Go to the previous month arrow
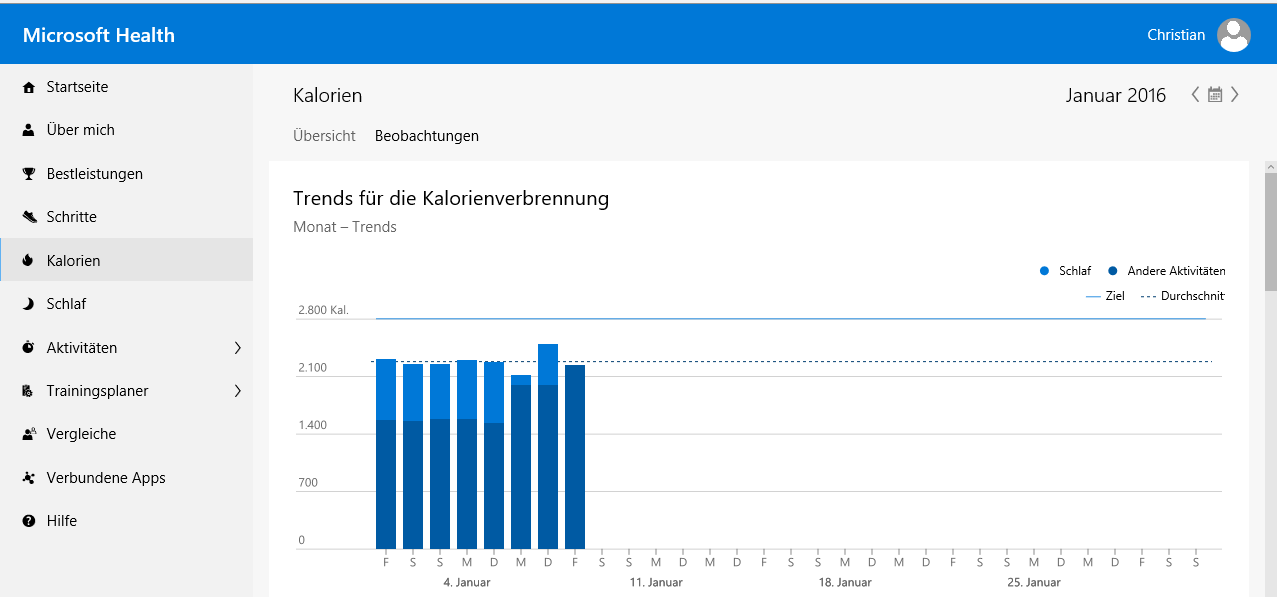Image resolution: width=1277 pixels, height=597 pixels. [x=1195, y=95]
